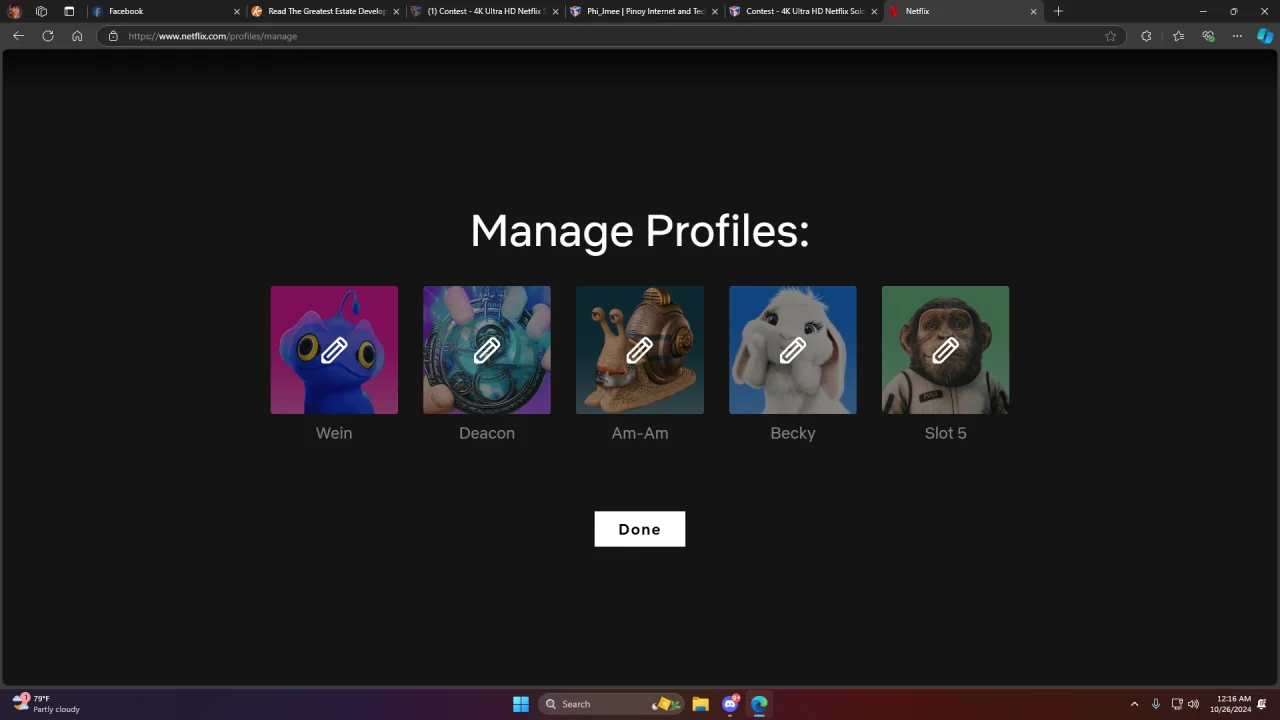Image resolution: width=1280 pixels, height=720 pixels.
Task: Show hidden system tray icons
Action: [x=1134, y=704]
